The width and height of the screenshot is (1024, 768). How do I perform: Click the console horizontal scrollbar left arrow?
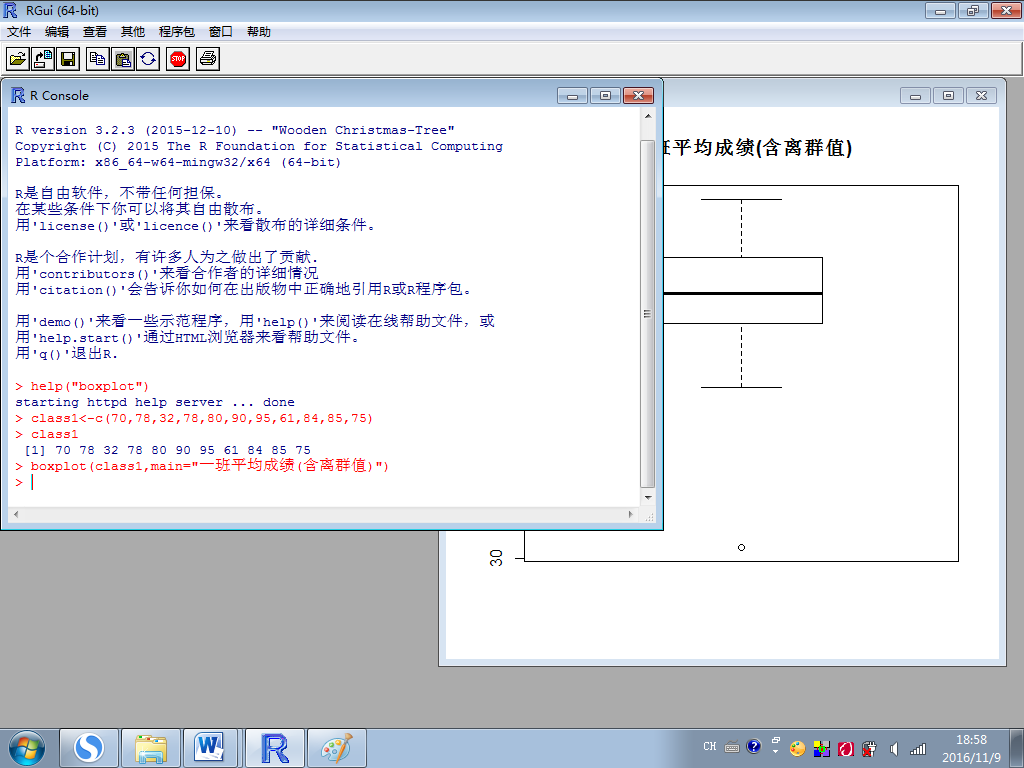point(16,515)
